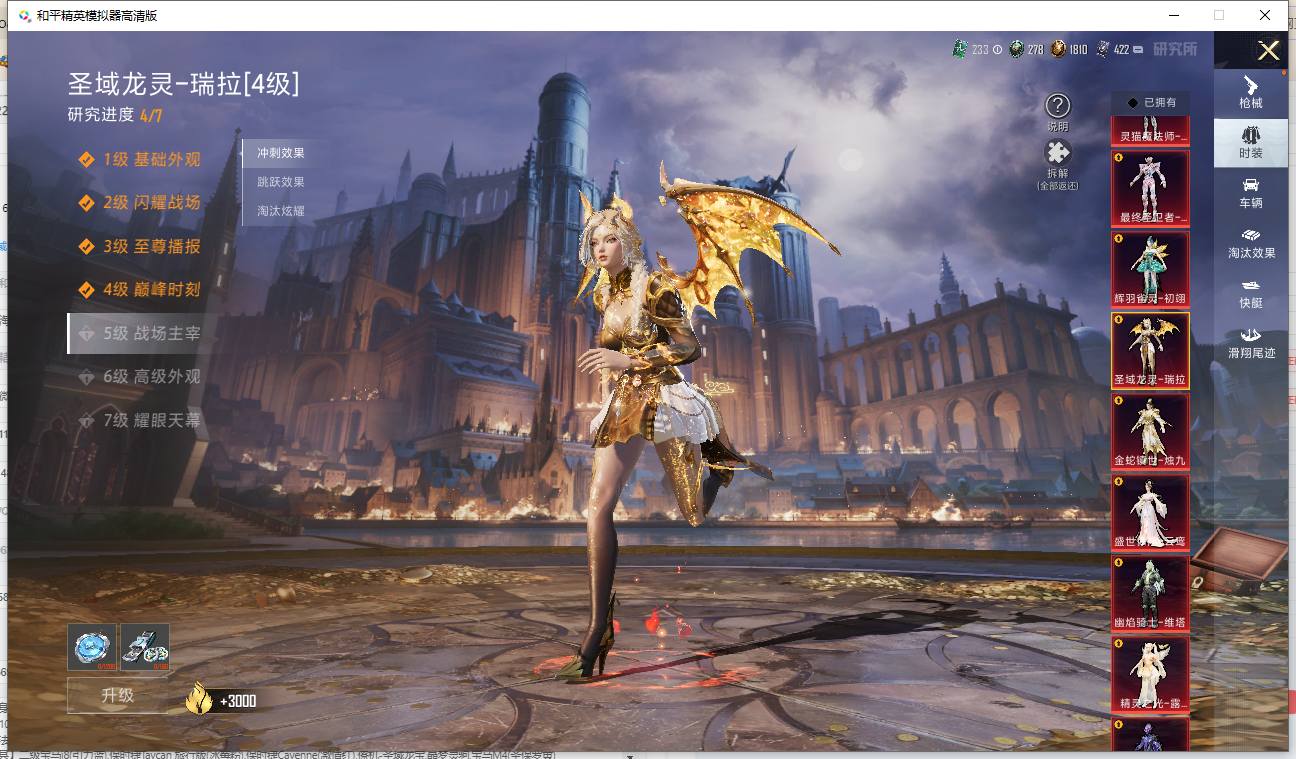Viewport: 1296px width, 759px height.
Task: Select the 滑翔尾迹 glide trail tab
Action: pos(1251,343)
